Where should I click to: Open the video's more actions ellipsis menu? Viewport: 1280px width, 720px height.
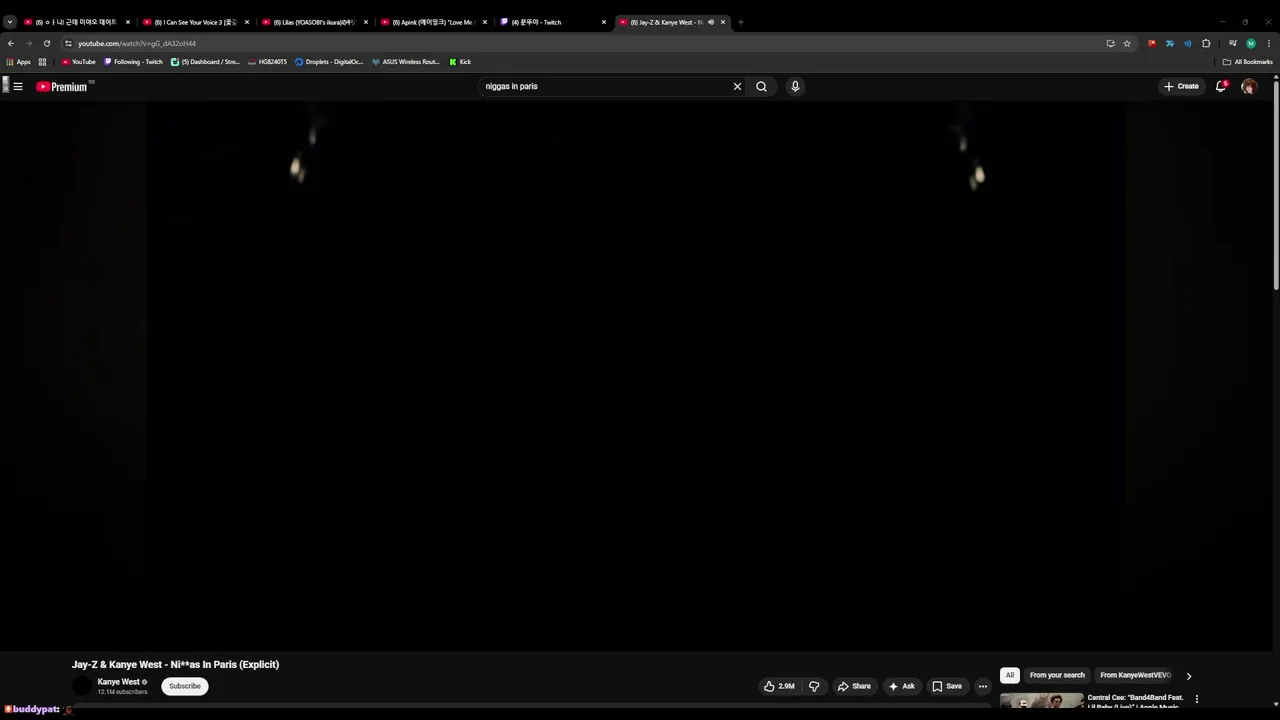pos(983,686)
